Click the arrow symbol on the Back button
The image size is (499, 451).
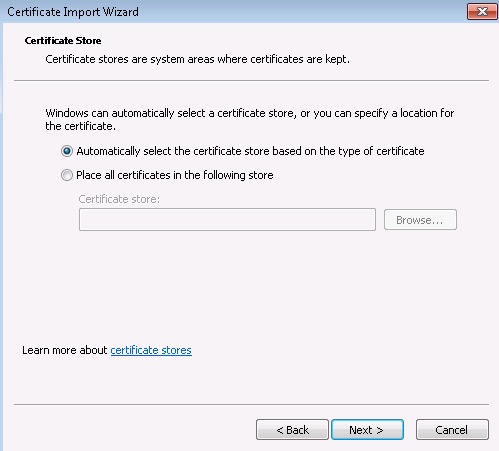coord(280,430)
